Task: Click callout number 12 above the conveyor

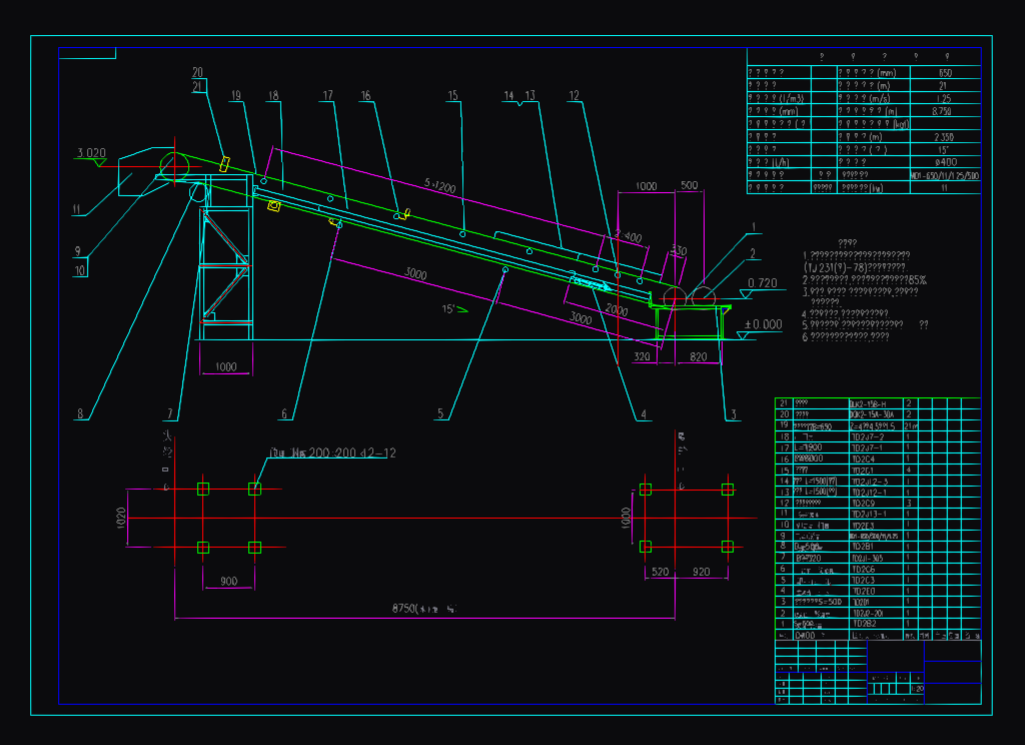Action: point(574,95)
